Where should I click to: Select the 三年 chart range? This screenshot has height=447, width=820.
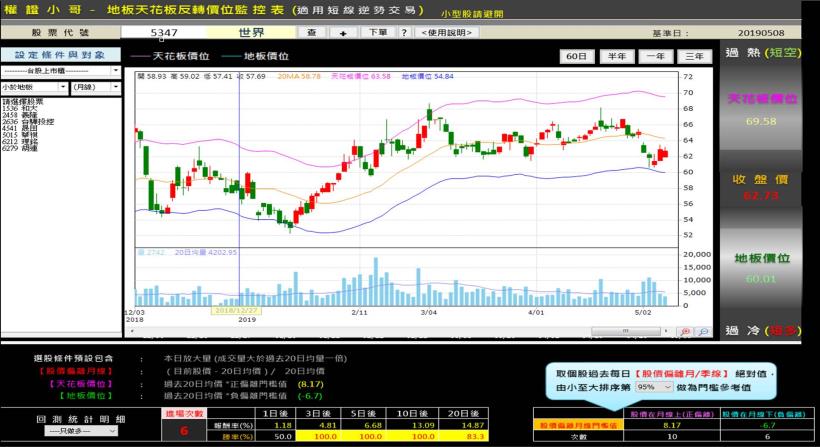696,56
